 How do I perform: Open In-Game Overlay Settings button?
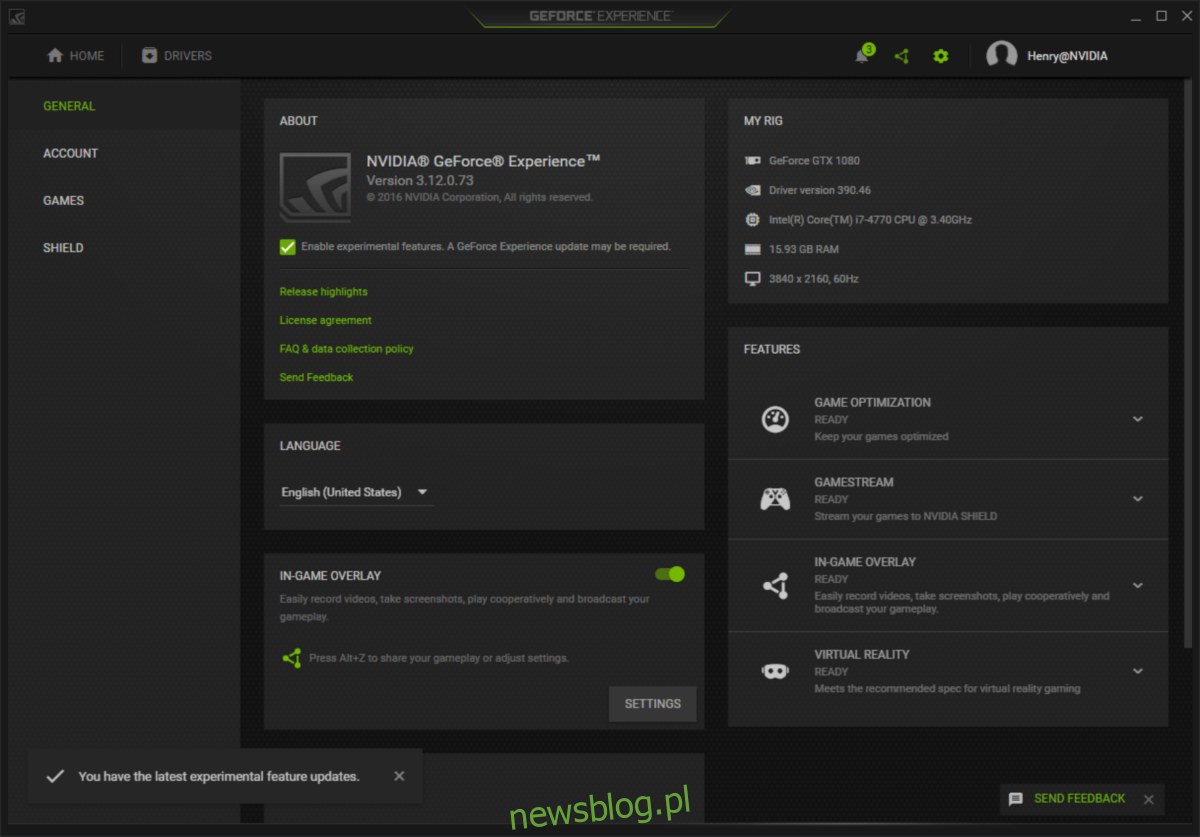[653, 704]
